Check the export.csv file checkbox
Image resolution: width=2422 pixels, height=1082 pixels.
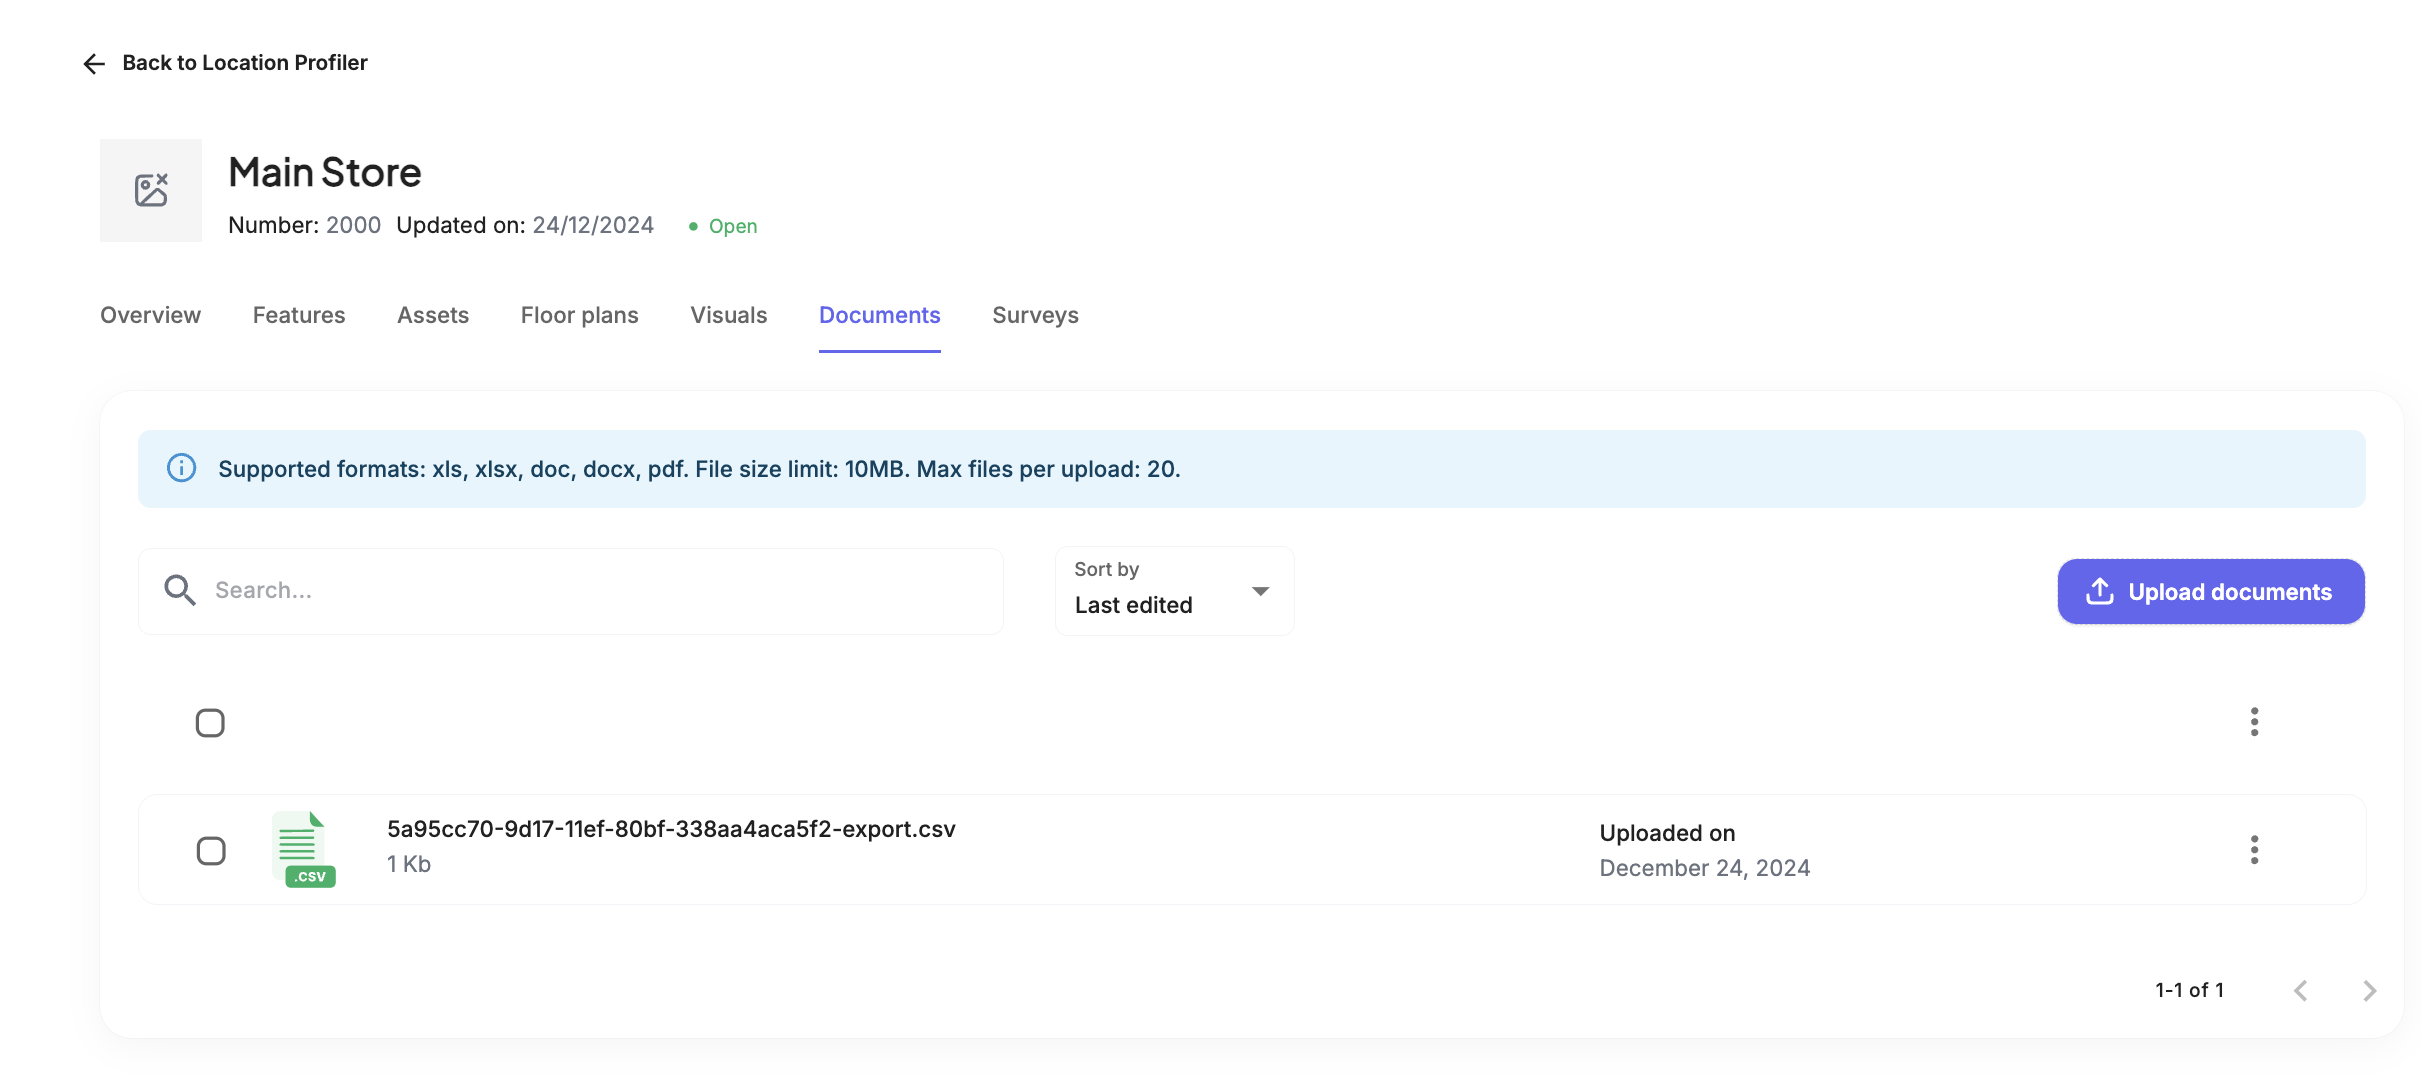tap(211, 851)
